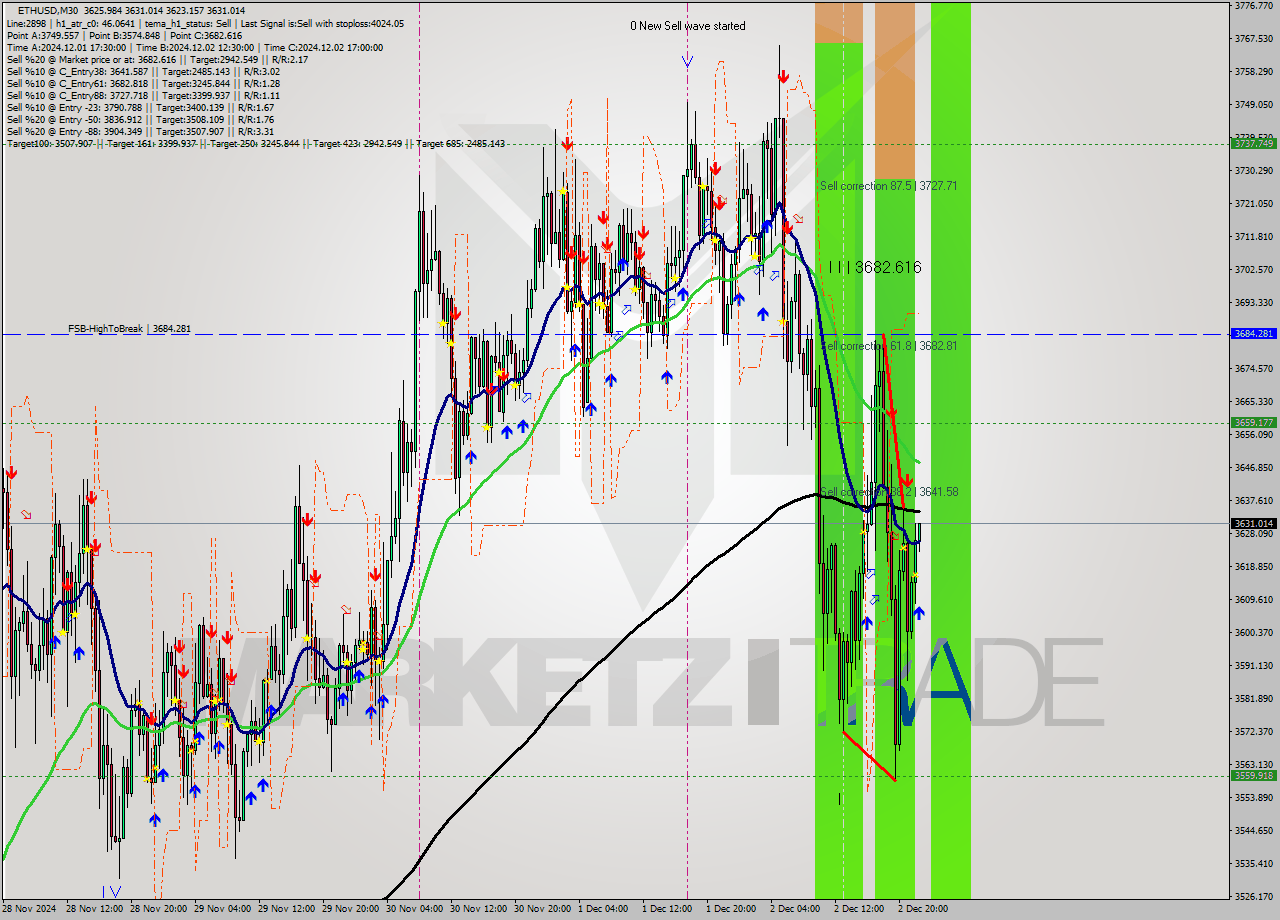The width and height of the screenshot is (1280, 920).
Task: Click the 3526.170 price axis label
Action: click(1253, 896)
